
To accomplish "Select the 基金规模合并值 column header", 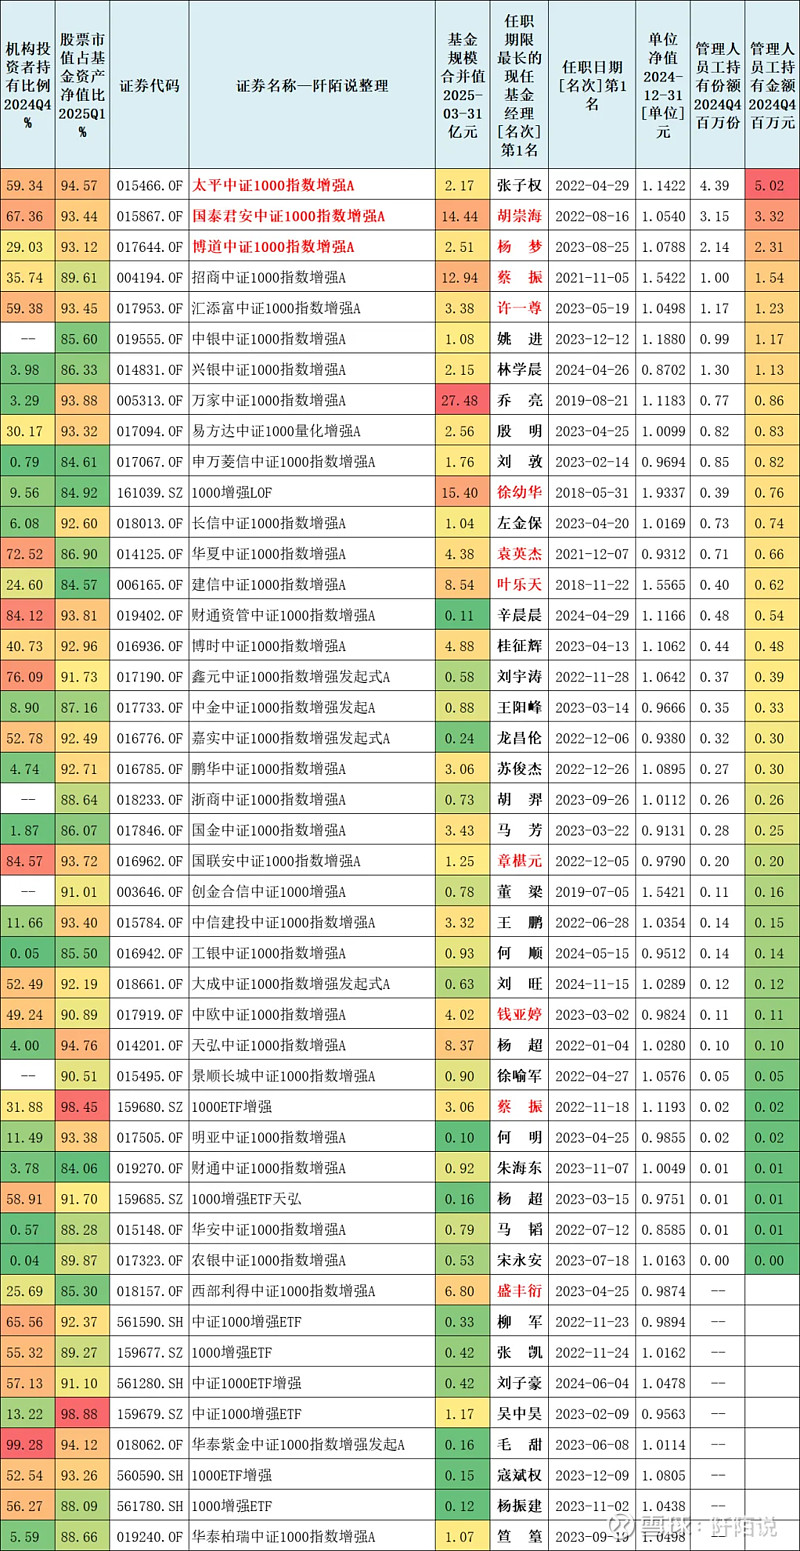I will click(x=462, y=85).
